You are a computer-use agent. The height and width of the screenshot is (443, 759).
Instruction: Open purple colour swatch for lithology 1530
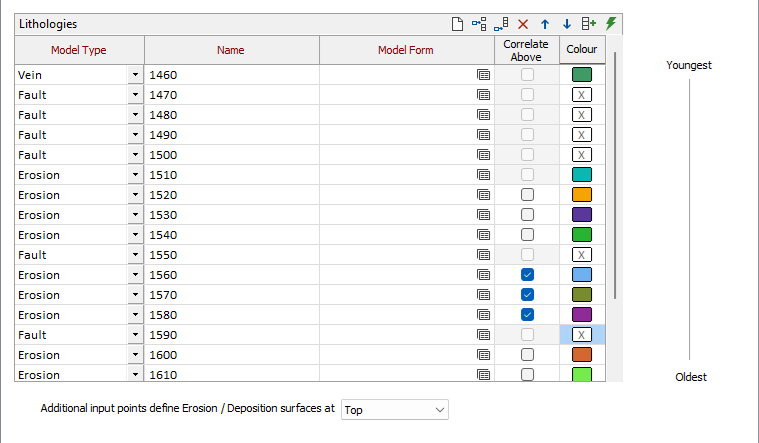(x=582, y=214)
